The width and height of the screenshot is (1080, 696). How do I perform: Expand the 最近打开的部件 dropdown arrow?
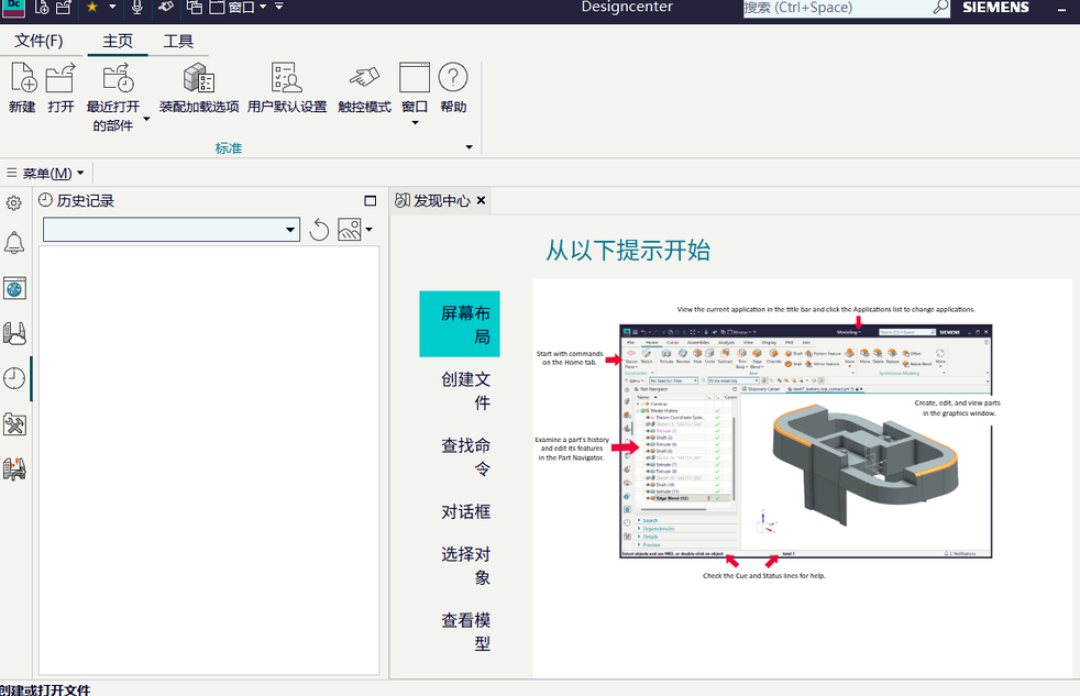click(x=146, y=119)
